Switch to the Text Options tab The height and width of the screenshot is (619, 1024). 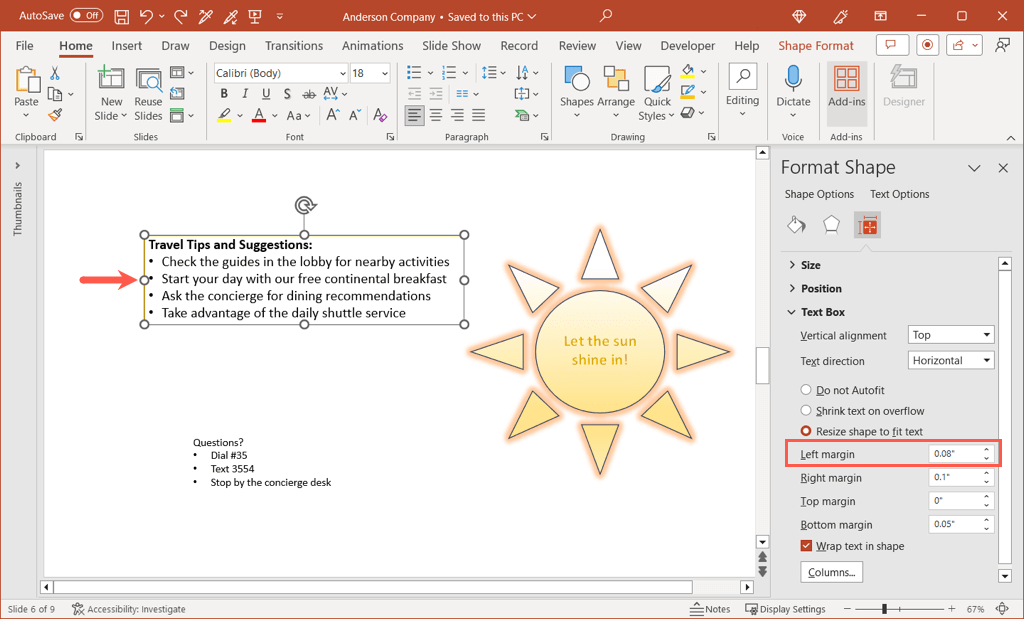[x=898, y=194]
